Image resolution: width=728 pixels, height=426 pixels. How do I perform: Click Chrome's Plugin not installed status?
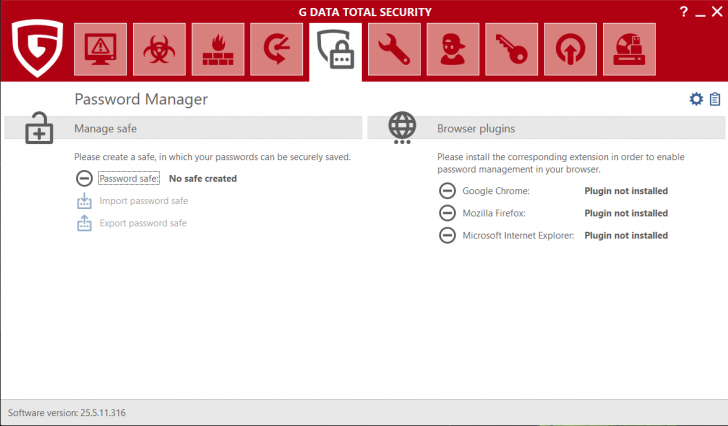[x=626, y=191]
